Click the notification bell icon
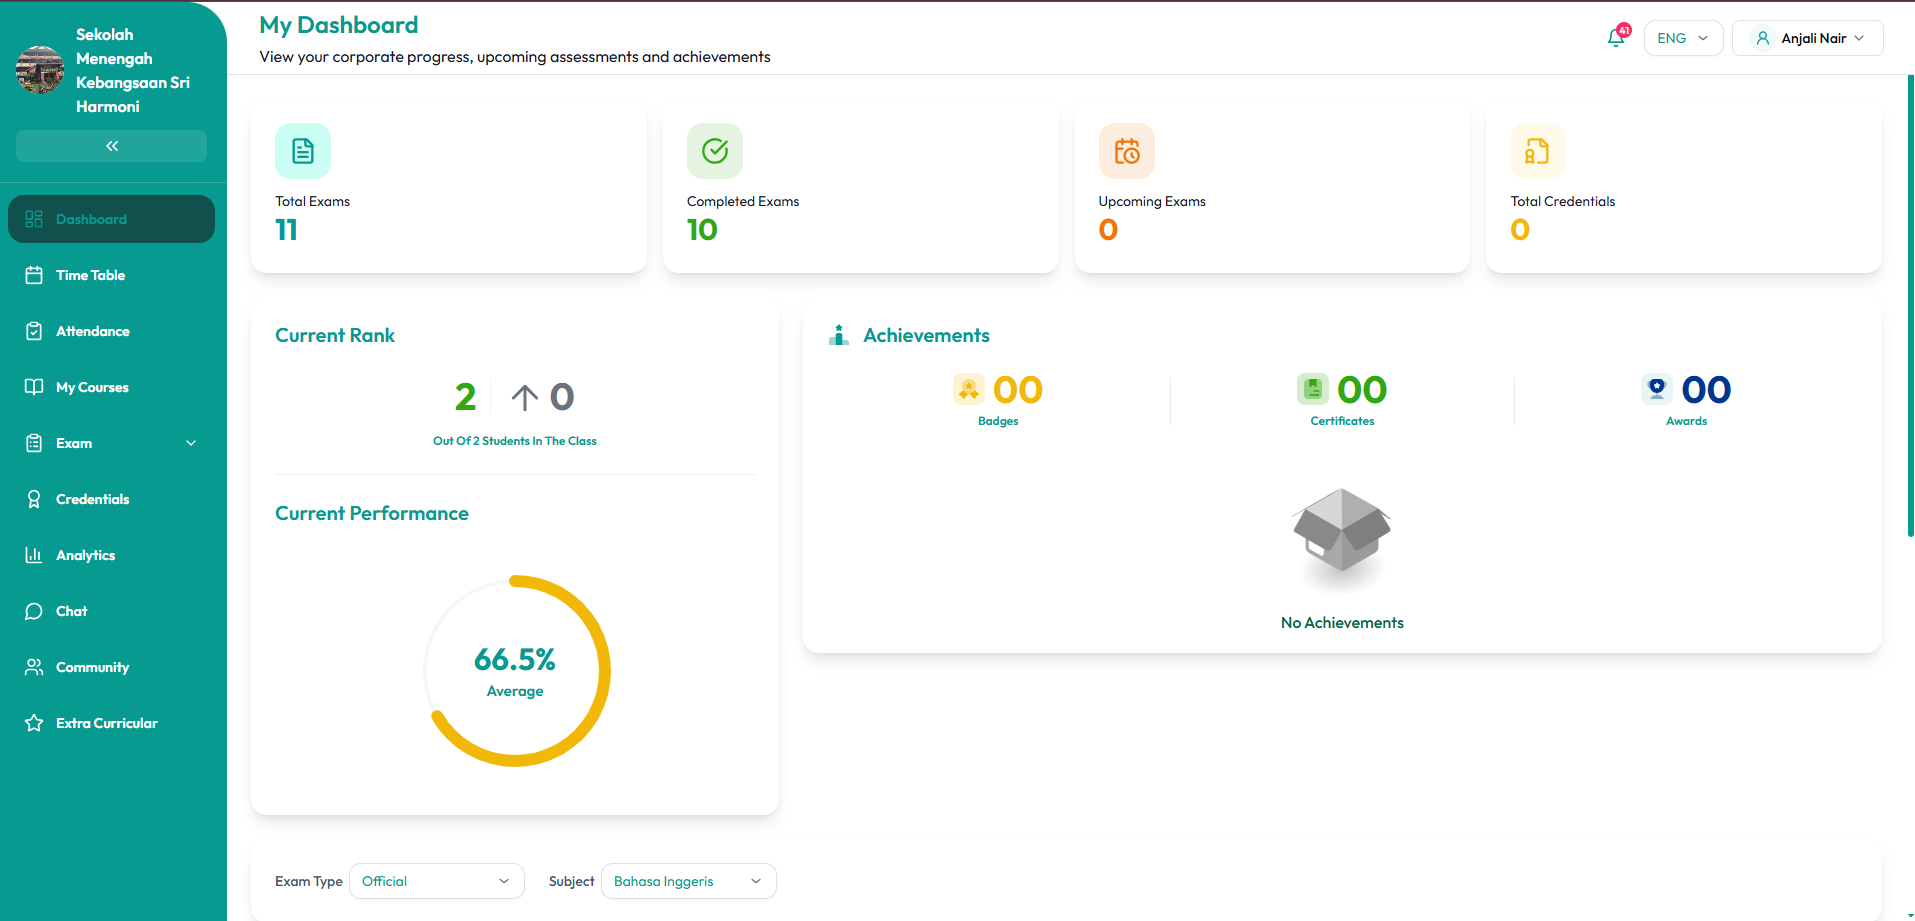 click(x=1616, y=38)
